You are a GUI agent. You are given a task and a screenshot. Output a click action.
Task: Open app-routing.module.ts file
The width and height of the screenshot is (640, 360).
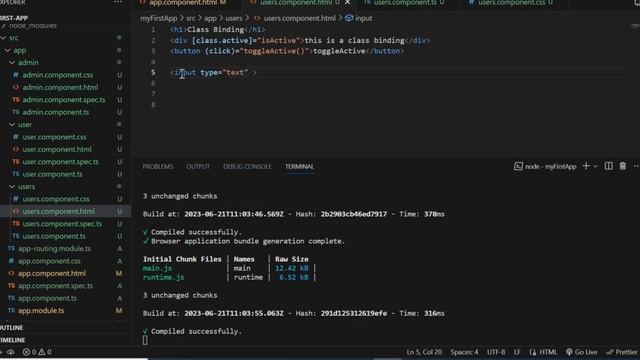click(54, 249)
